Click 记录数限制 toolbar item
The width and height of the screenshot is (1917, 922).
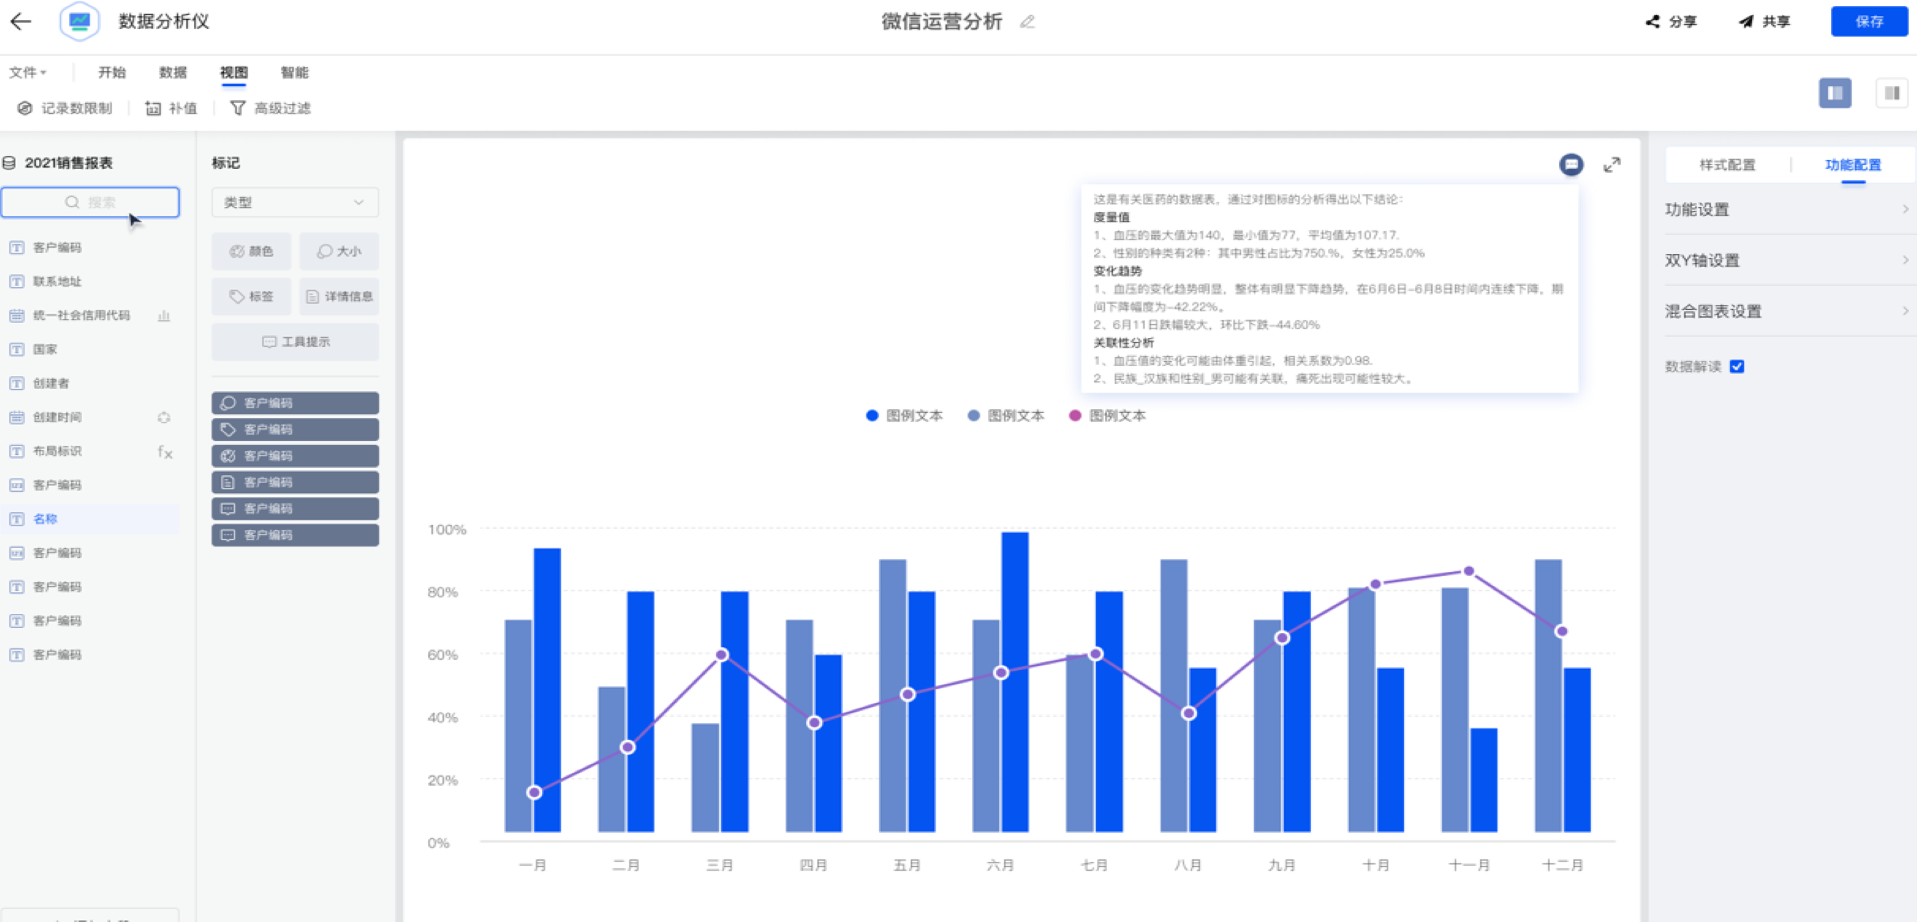[x=65, y=108]
